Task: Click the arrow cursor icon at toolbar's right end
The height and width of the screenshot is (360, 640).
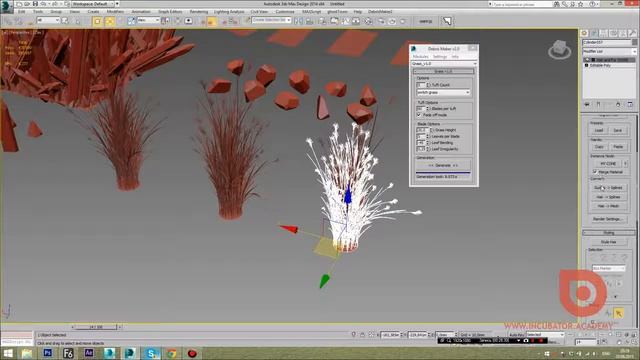Action: pos(447,21)
